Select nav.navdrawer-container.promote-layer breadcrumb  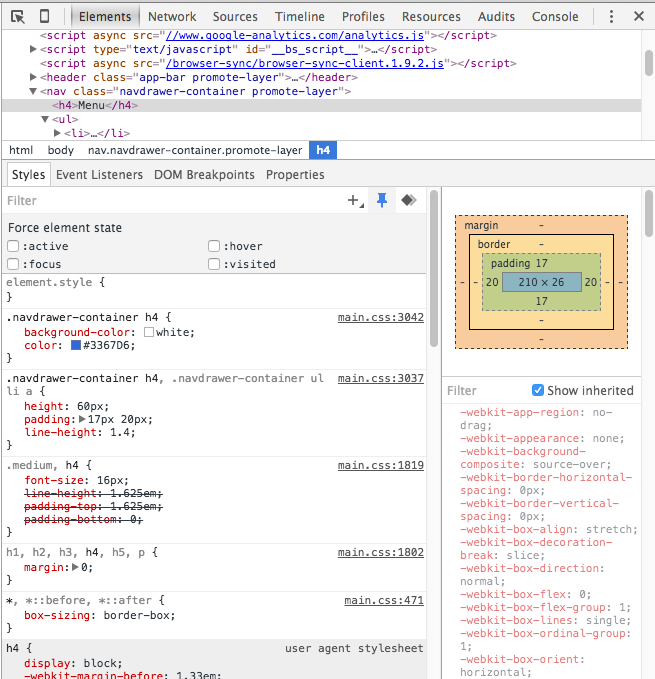click(195, 150)
